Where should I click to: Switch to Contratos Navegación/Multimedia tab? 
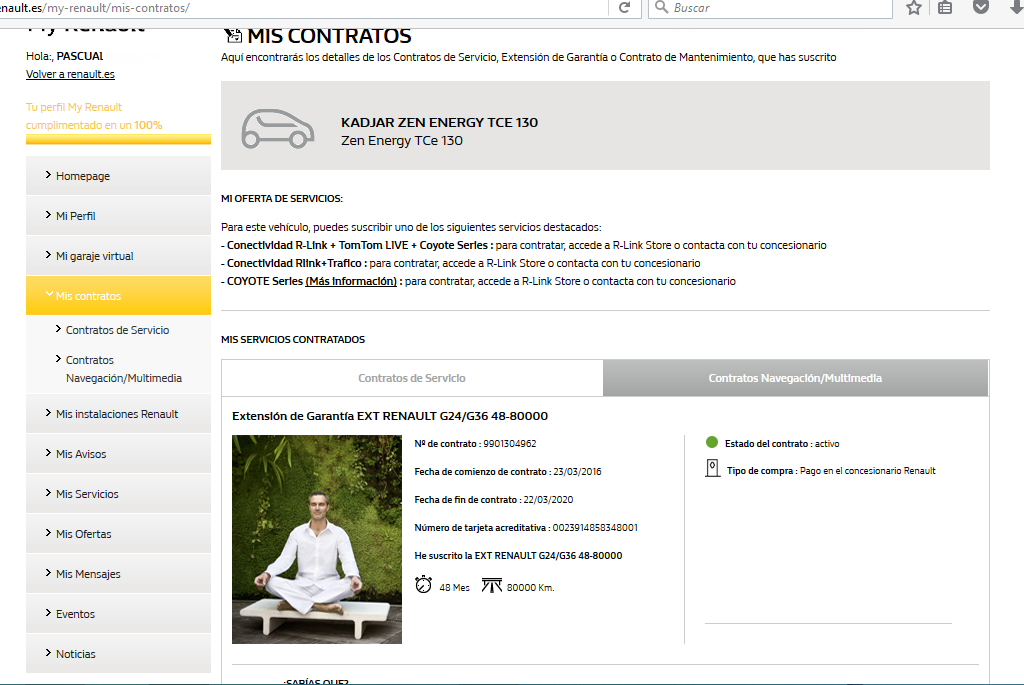795,378
